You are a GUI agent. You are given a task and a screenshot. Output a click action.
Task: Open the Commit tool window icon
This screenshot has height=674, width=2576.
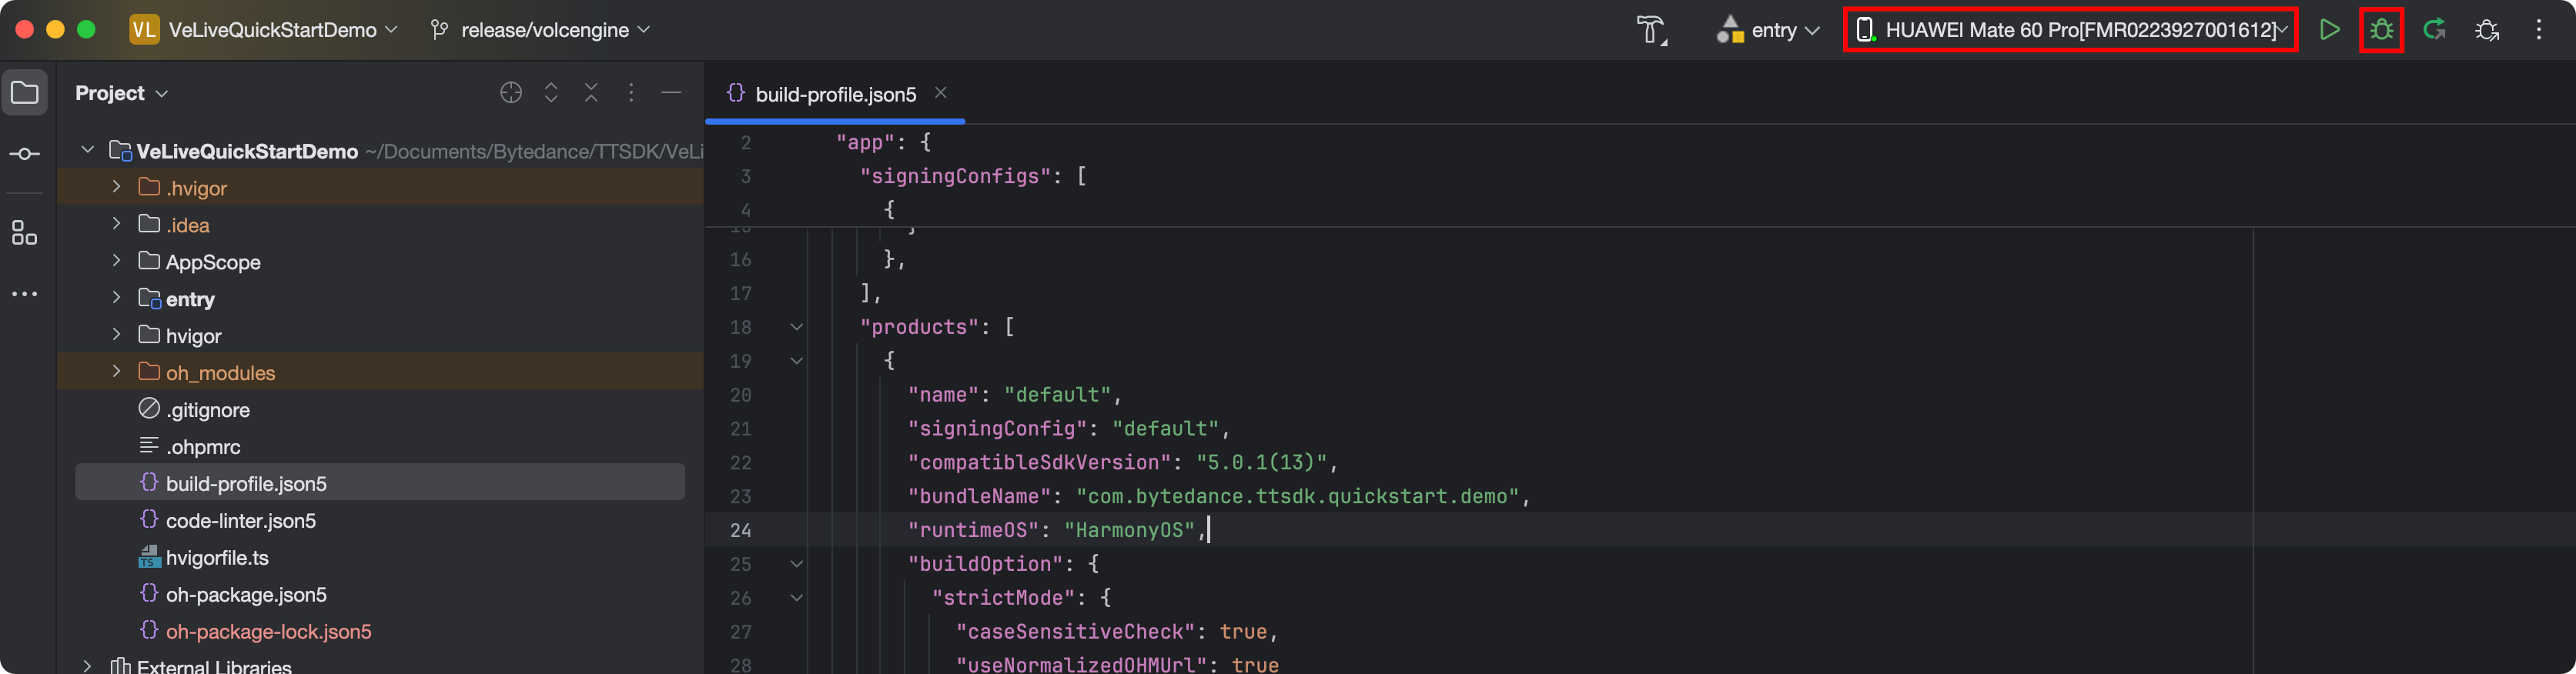[x=25, y=154]
